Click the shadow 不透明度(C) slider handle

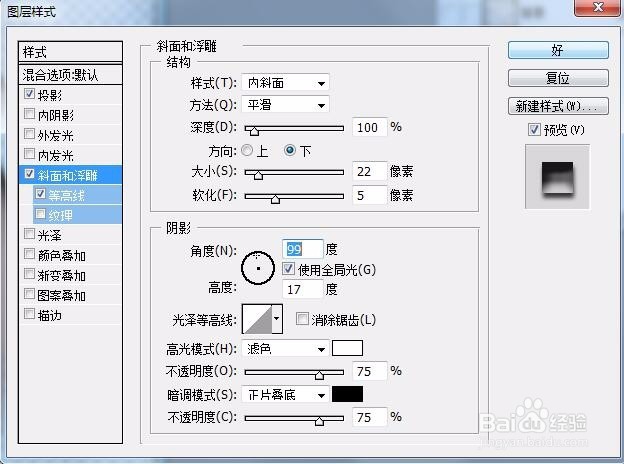click(x=319, y=421)
